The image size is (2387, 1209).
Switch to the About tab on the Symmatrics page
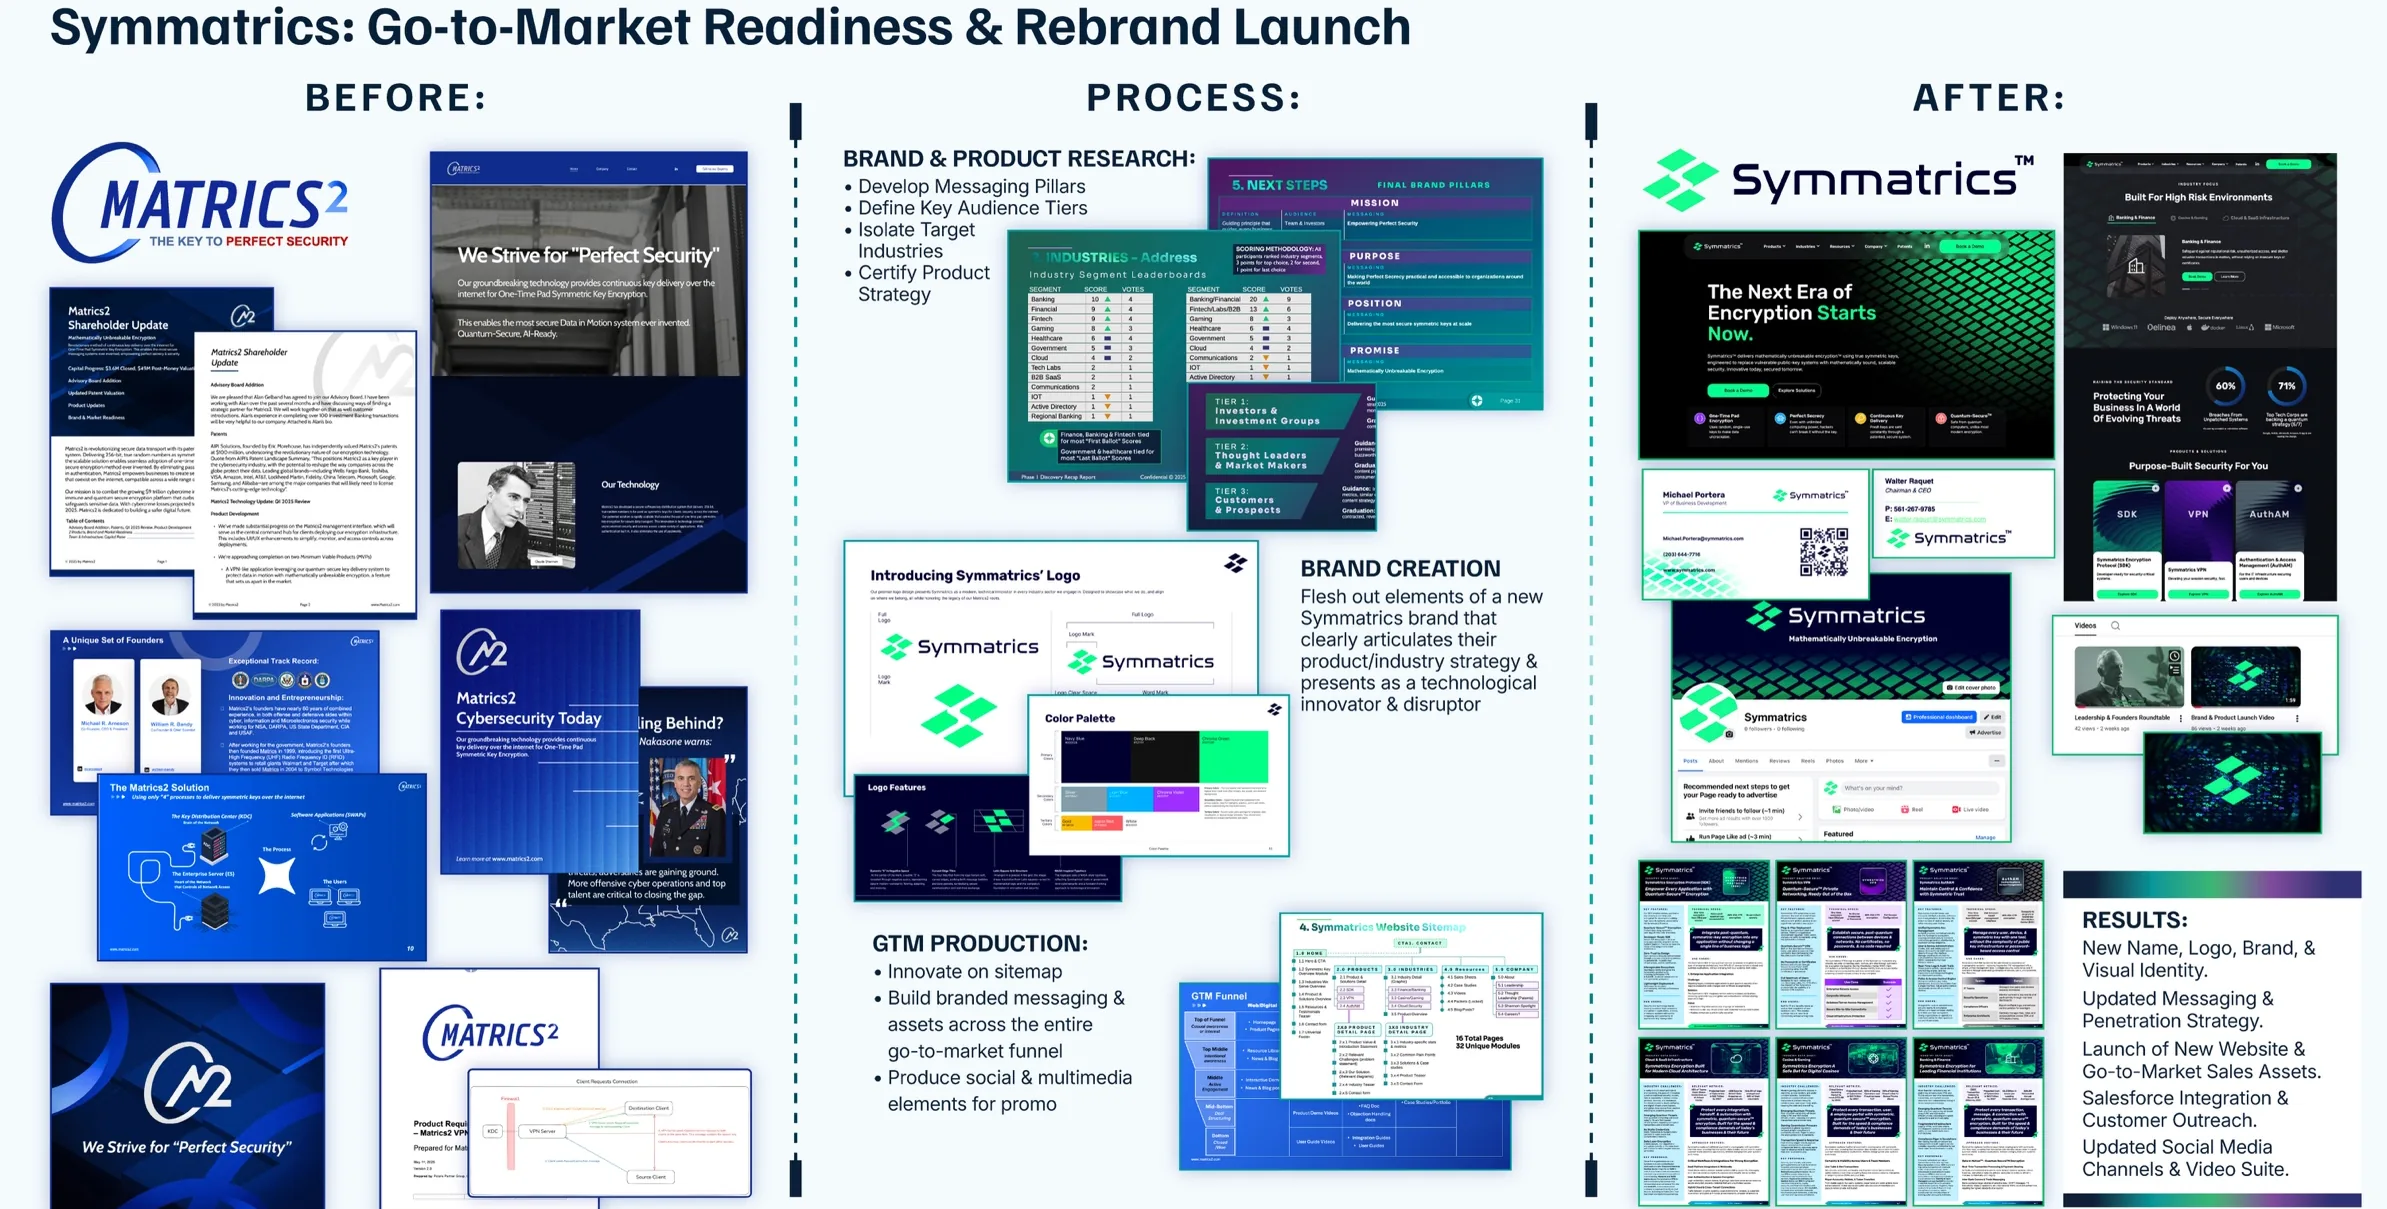pos(1716,761)
